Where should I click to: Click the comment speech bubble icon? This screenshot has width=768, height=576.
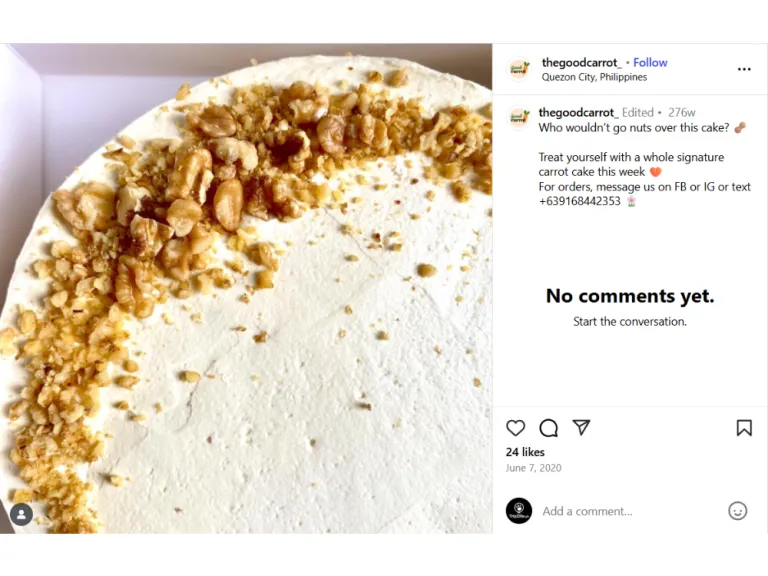coord(548,428)
